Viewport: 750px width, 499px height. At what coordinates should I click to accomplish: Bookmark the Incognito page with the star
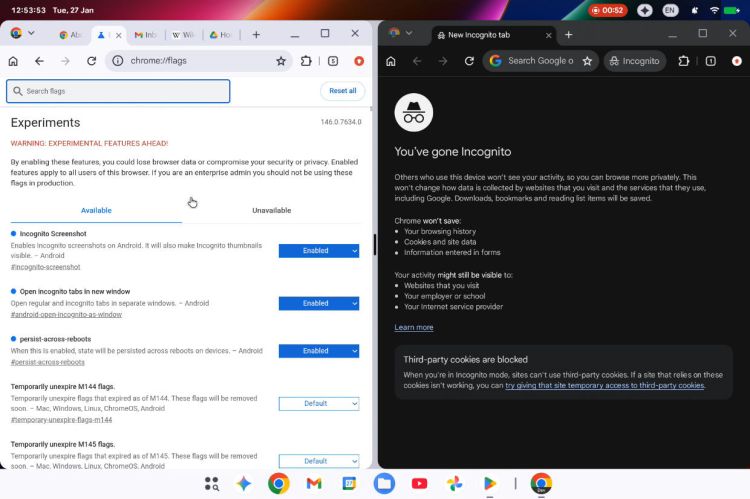click(587, 61)
